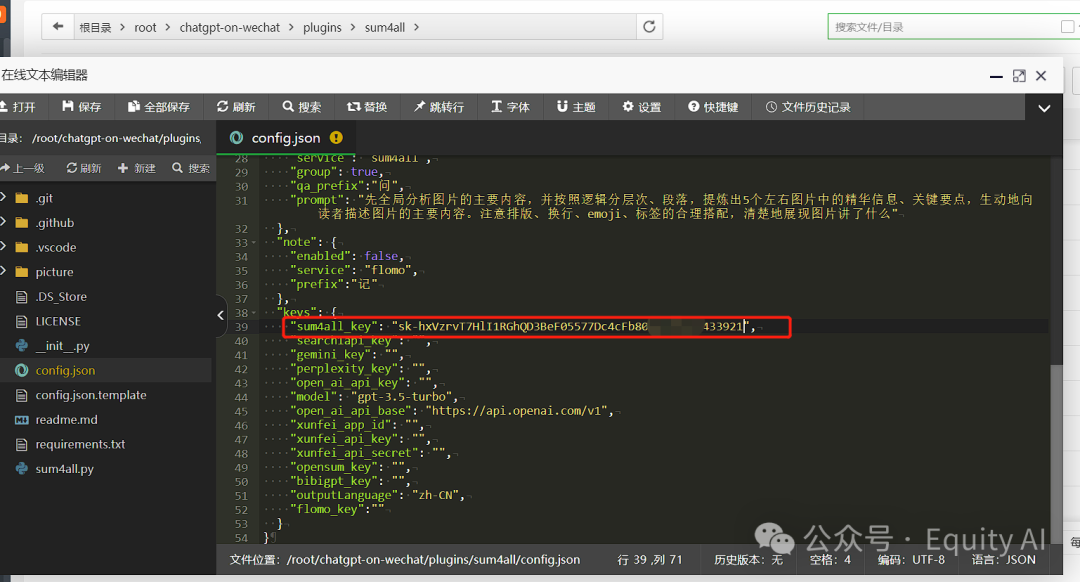Open the 设置 editor settings
This screenshot has height=582, width=1080.
[x=642, y=107]
